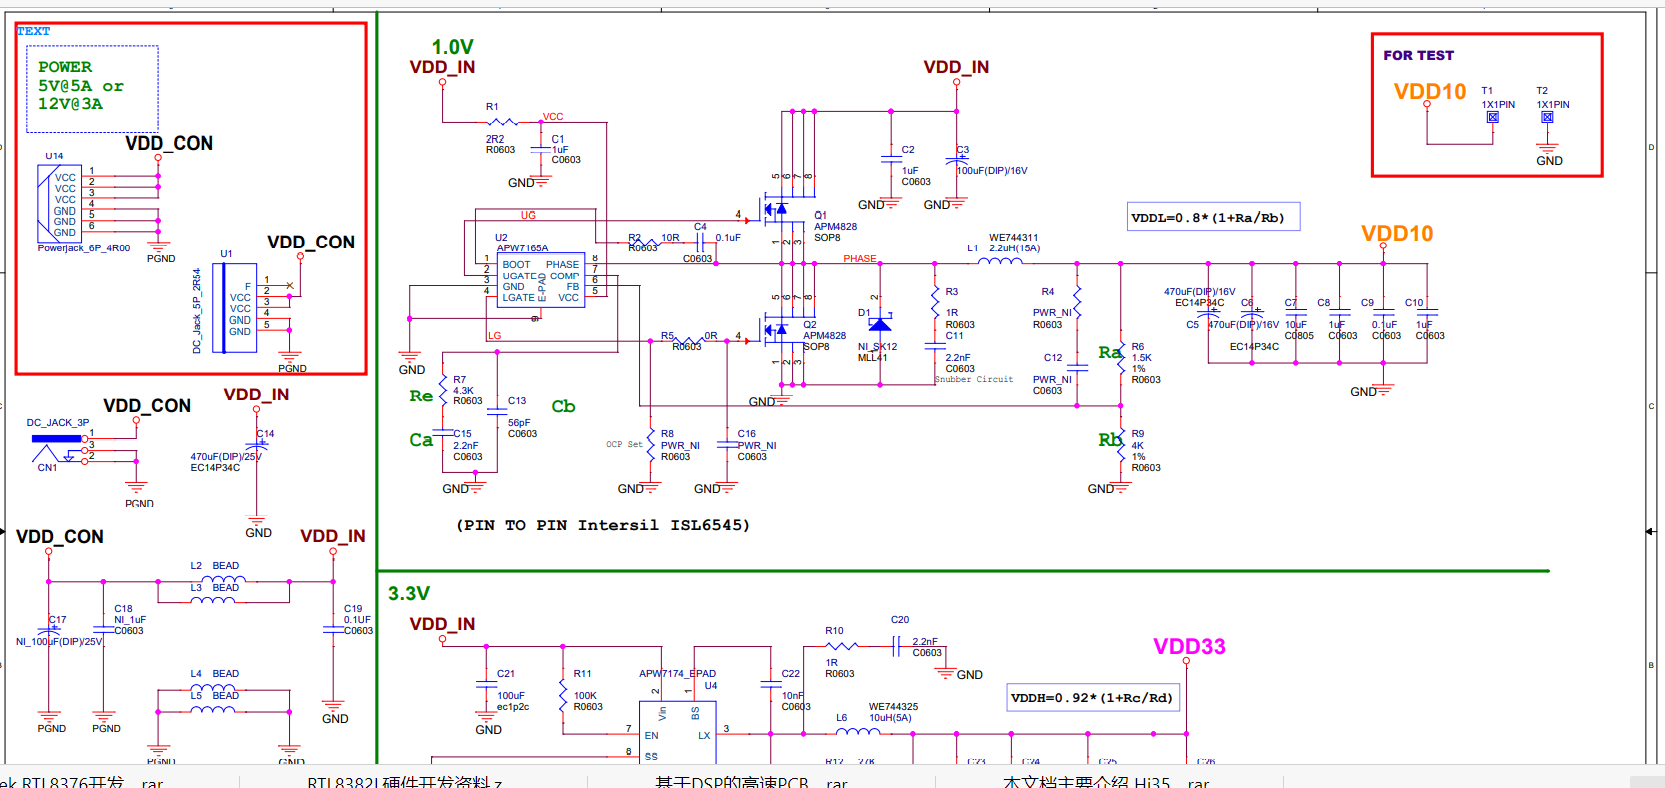Click the green Ca label

coord(421,440)
